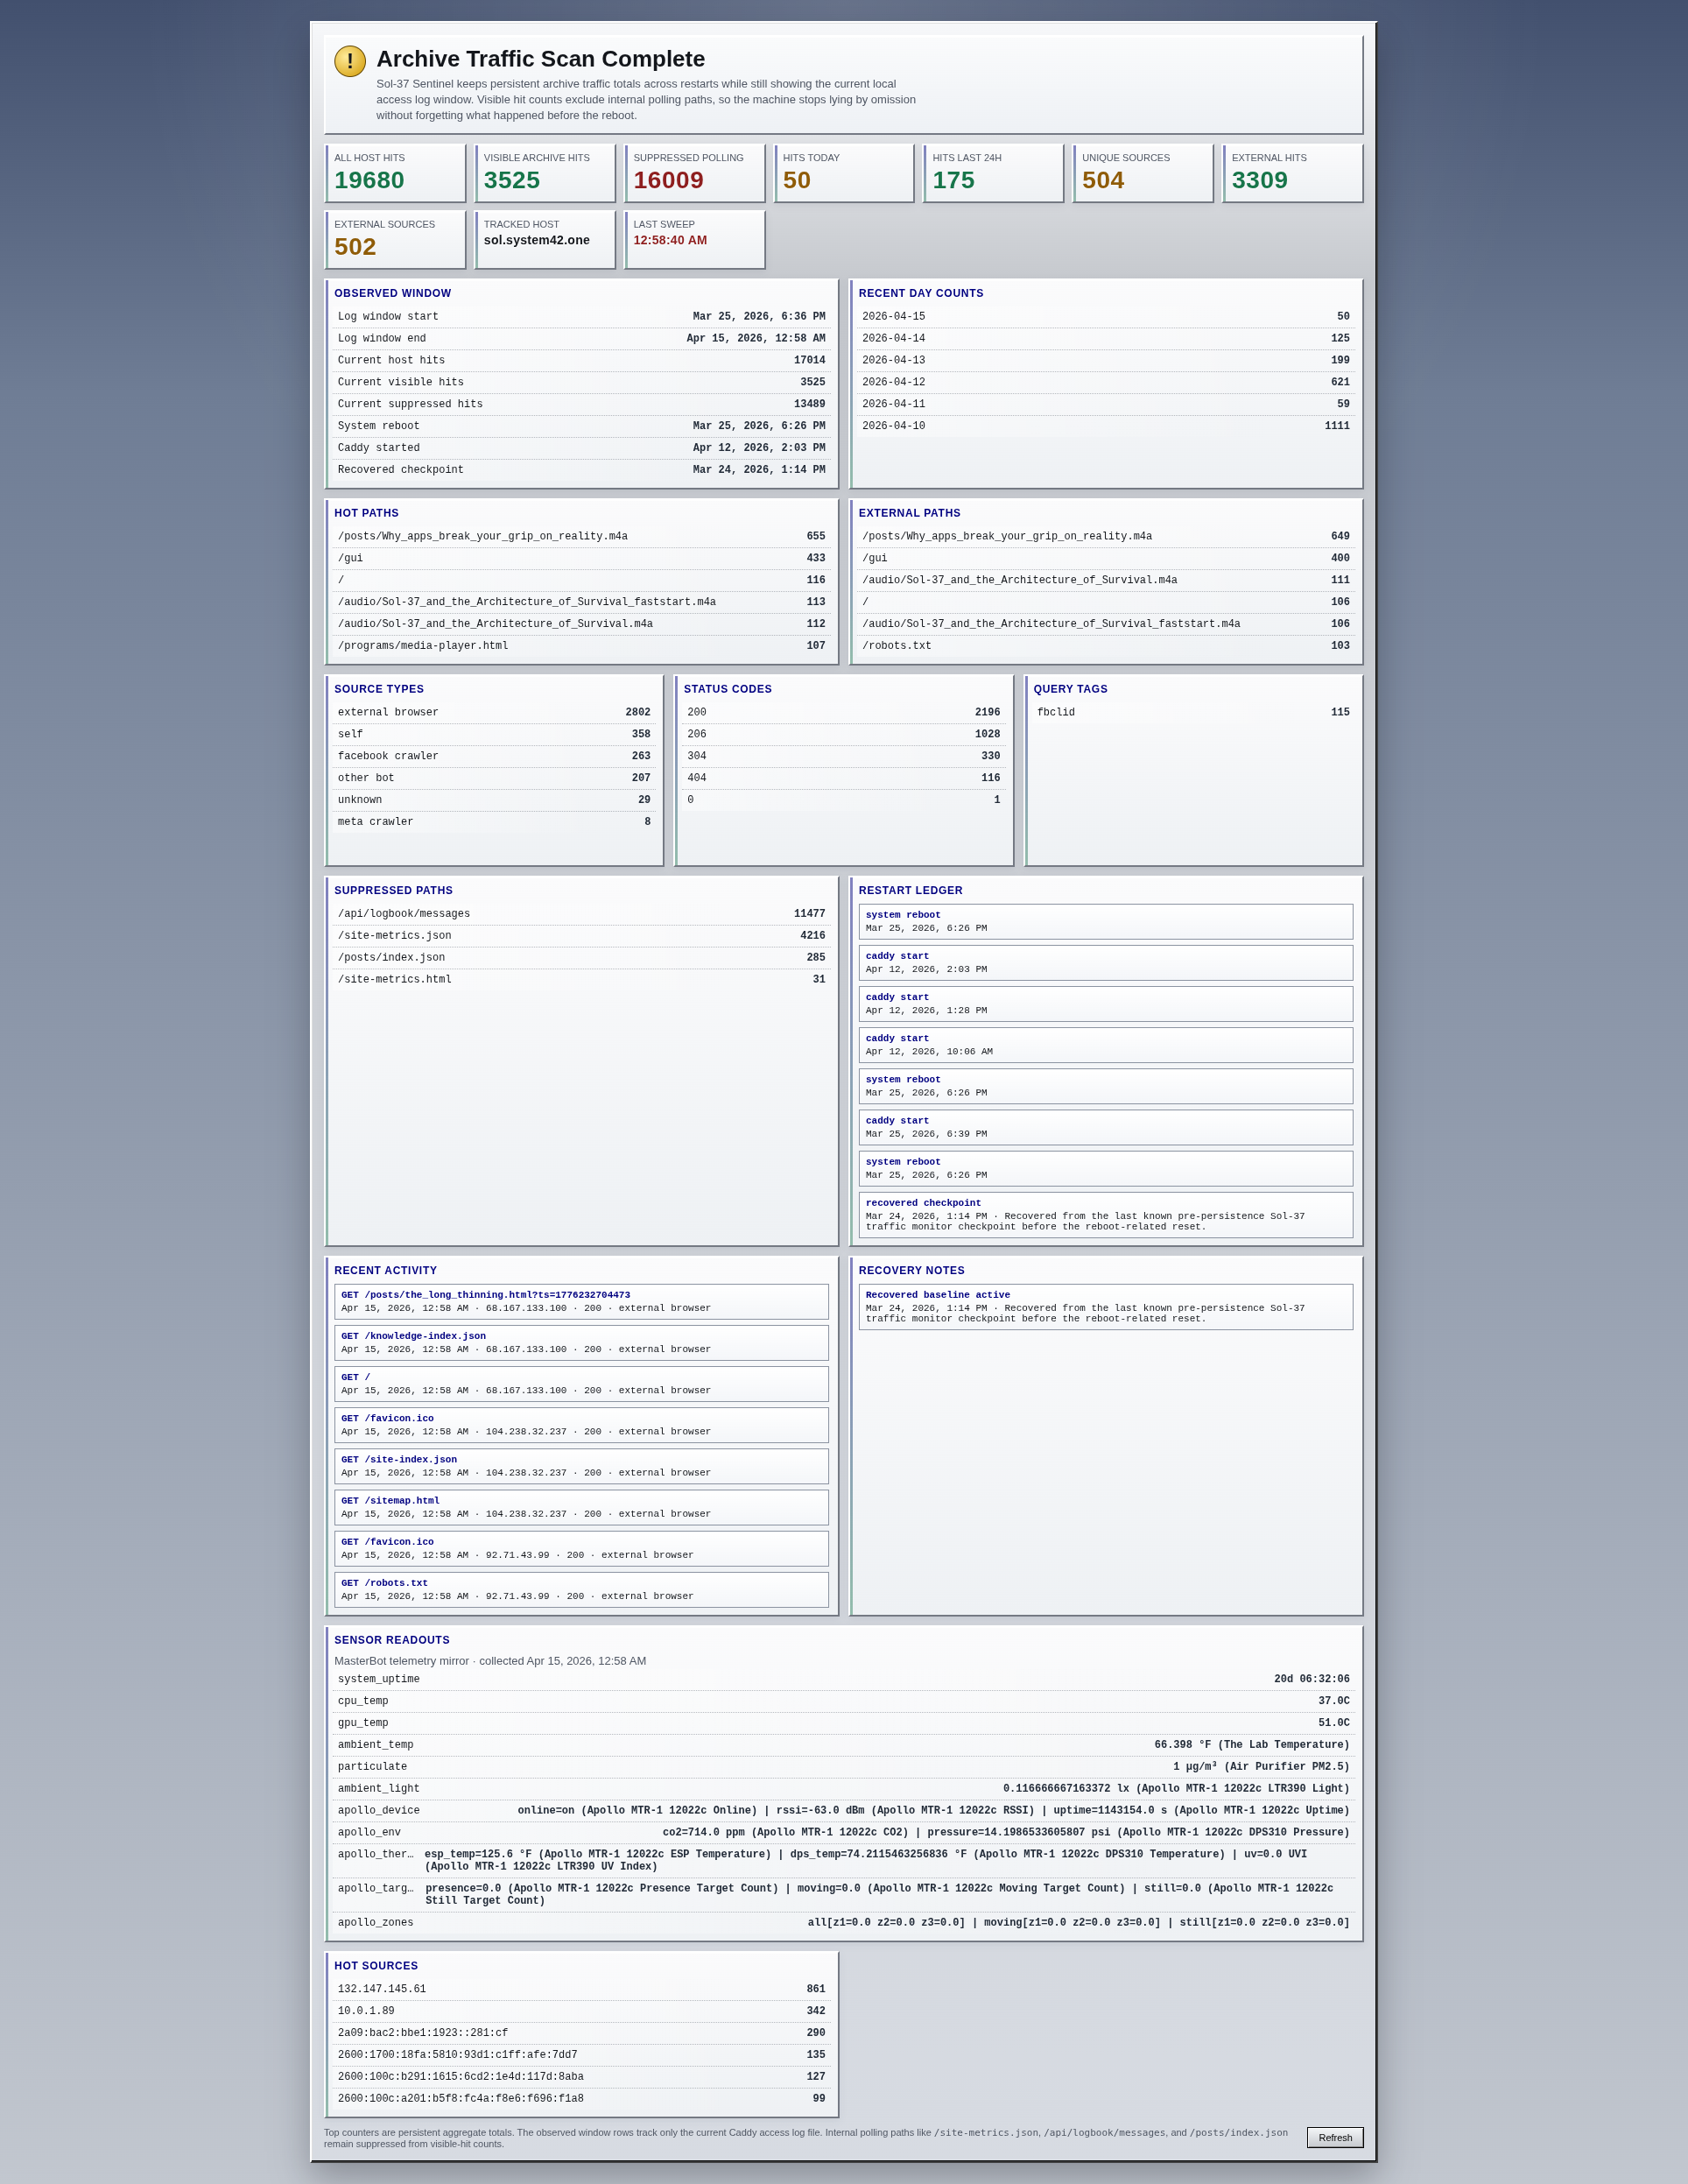The width and height of the screenshot is (1688, 2184).
Task: Select the 2026-04-12 day count row
Action: (1105, 382)
